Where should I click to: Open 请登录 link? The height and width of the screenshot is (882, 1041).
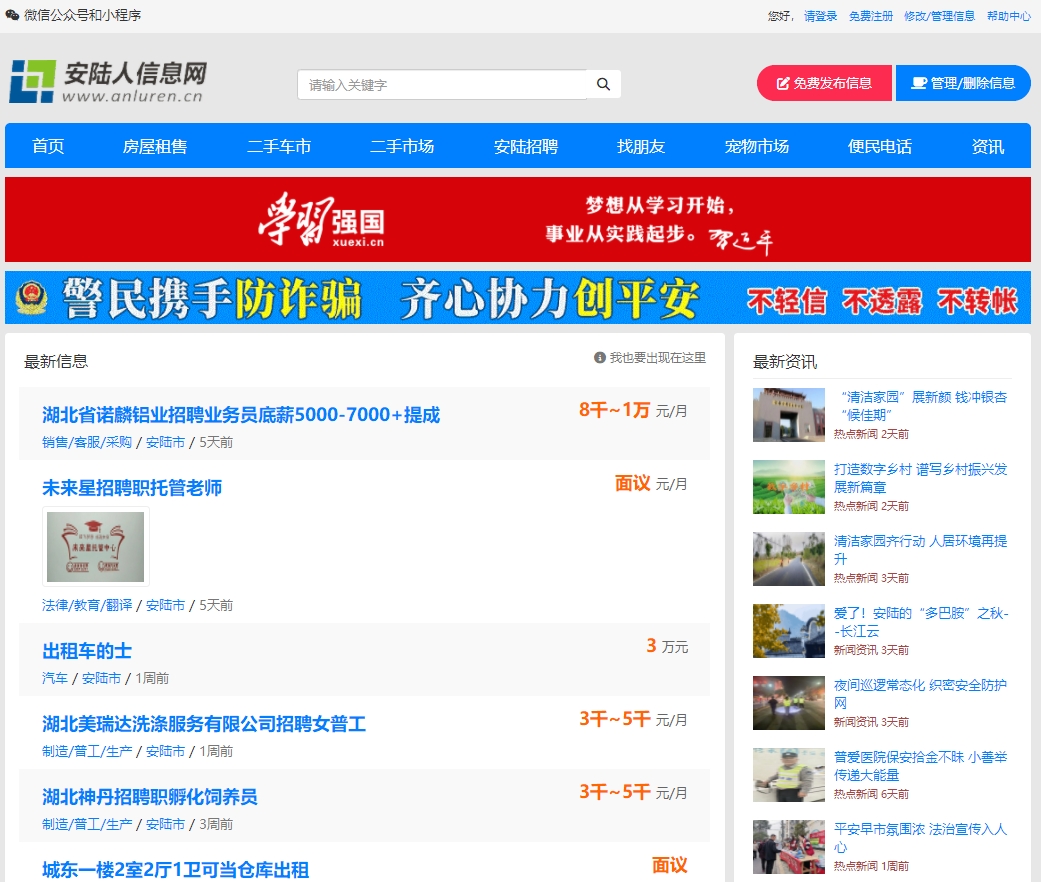point(820,16)
